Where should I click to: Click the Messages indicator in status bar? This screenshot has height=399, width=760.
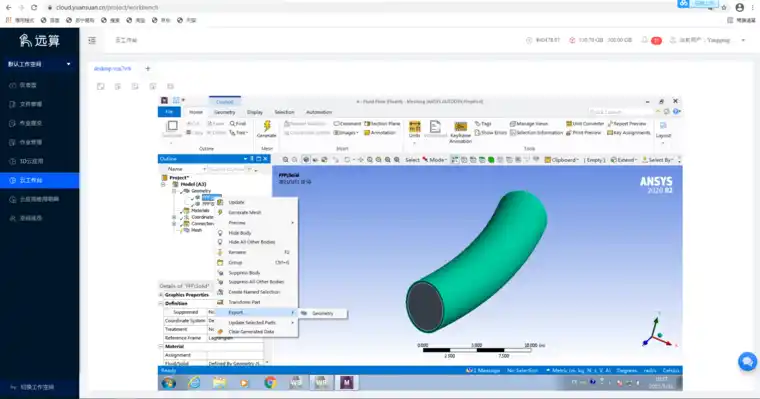click(483, 370)
